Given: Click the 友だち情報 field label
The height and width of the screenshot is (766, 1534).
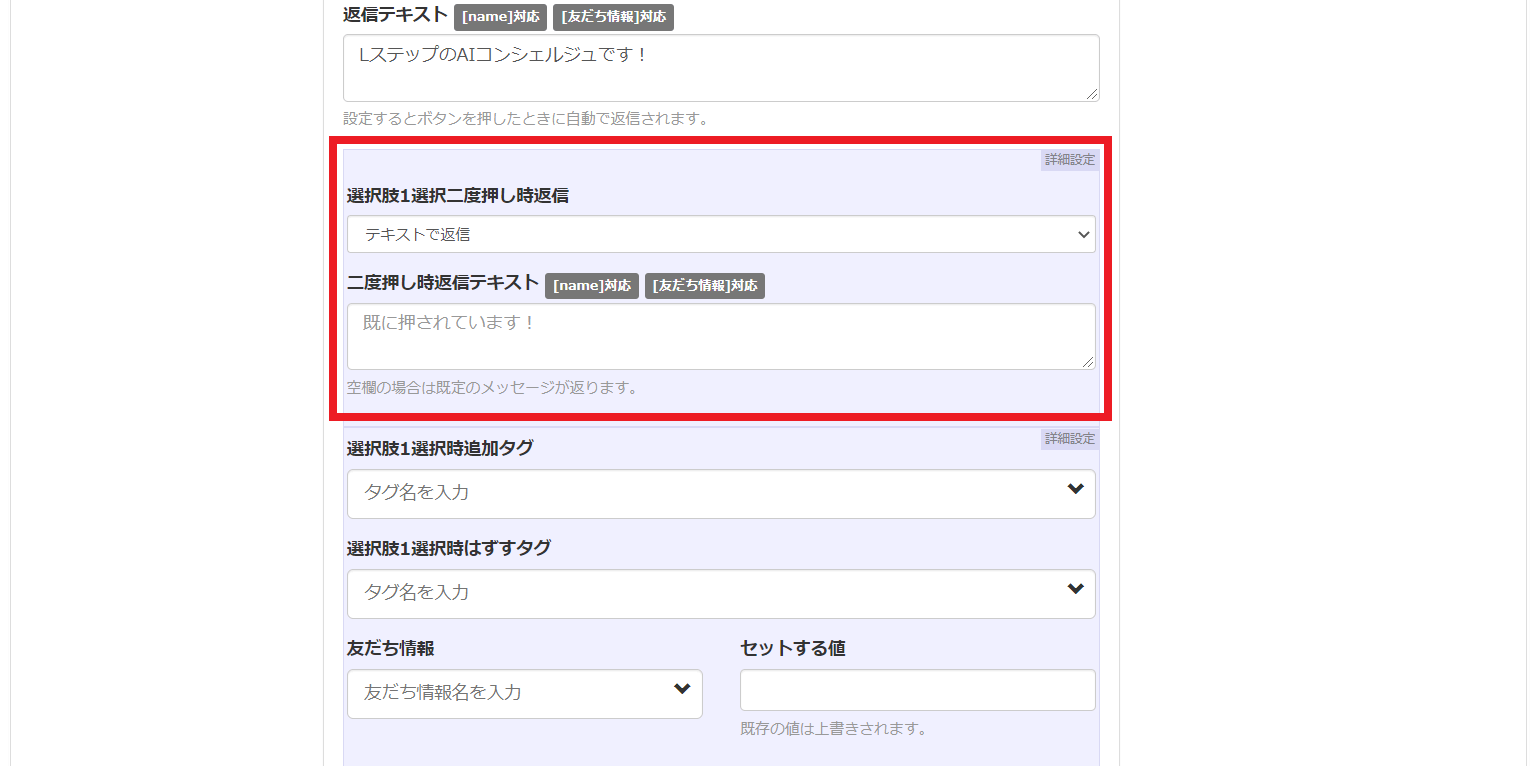Looking at the screenshot, I should point(391,648).
